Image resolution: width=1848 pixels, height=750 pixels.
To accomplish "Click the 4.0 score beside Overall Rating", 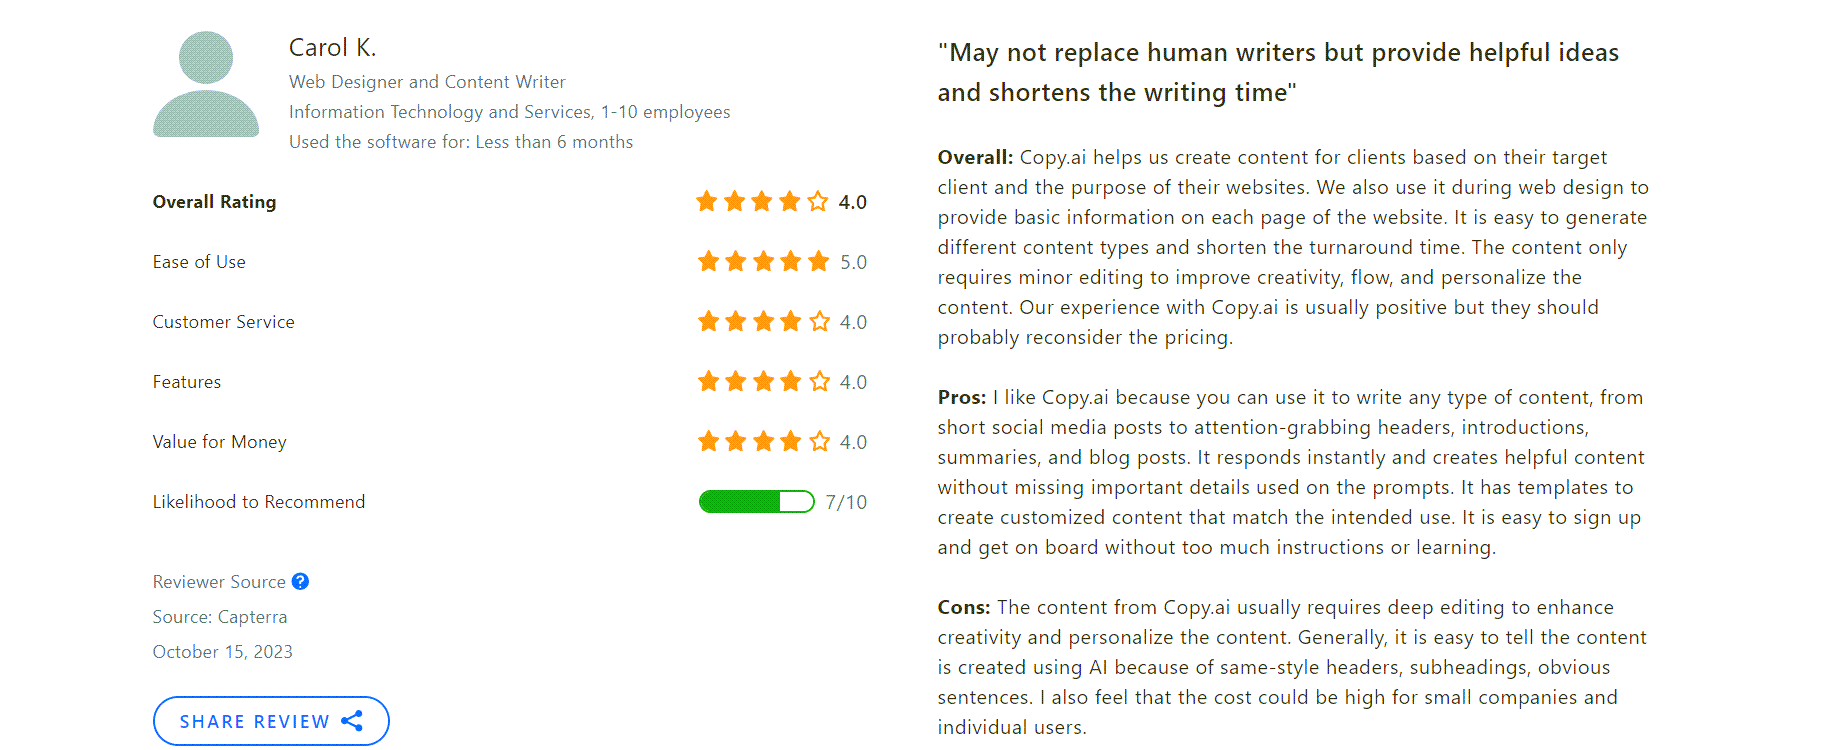I will point(851,201).
